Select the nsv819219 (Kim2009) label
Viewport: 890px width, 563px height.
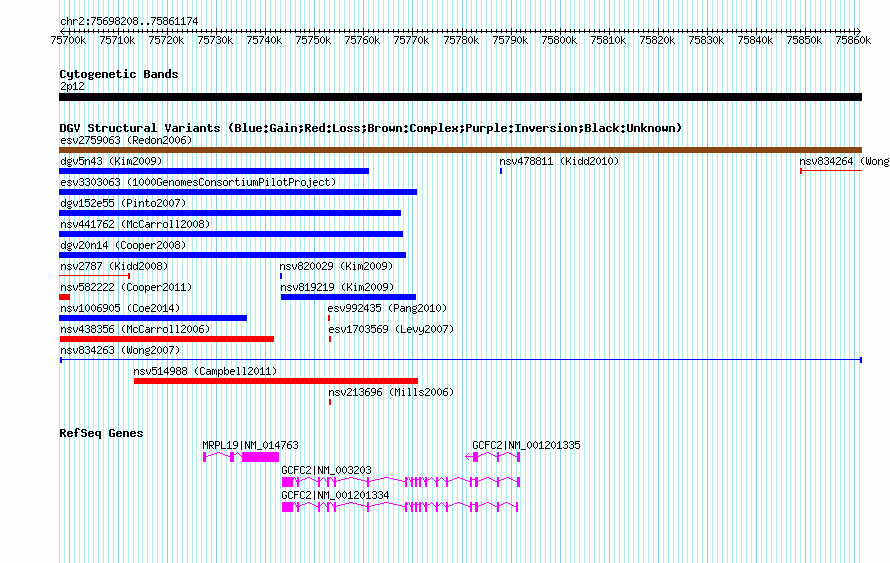pos(337,287)
